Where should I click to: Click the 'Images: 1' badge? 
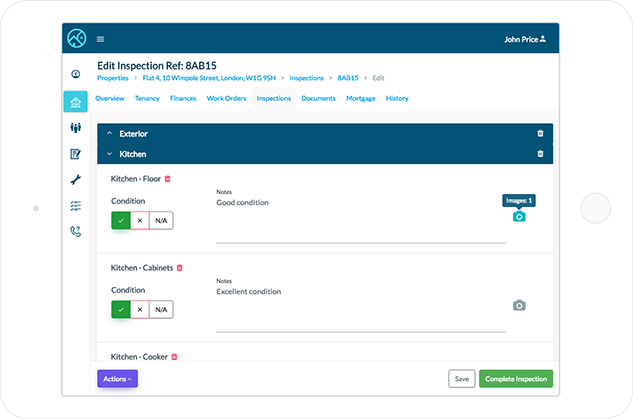pyautogui.click(x=519, y=201)
